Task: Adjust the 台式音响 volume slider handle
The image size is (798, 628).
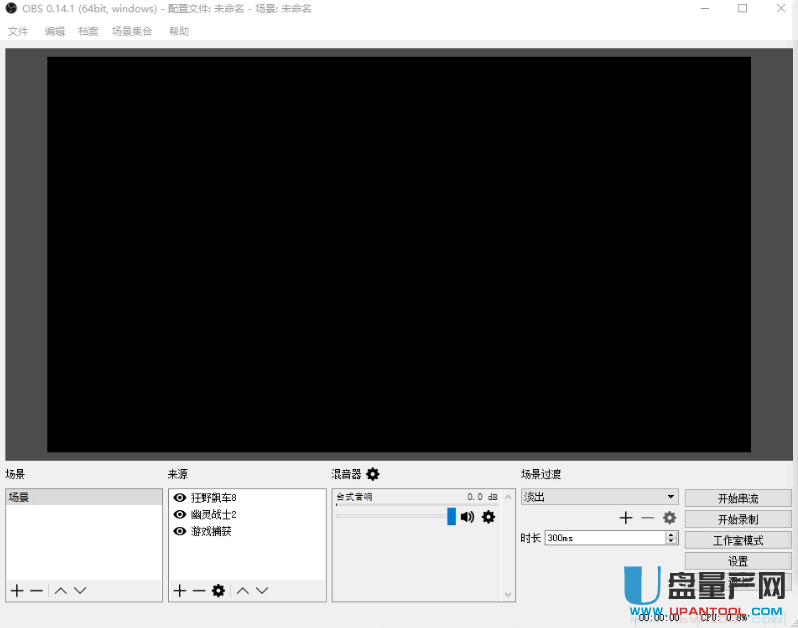Action: pos(451,516)
